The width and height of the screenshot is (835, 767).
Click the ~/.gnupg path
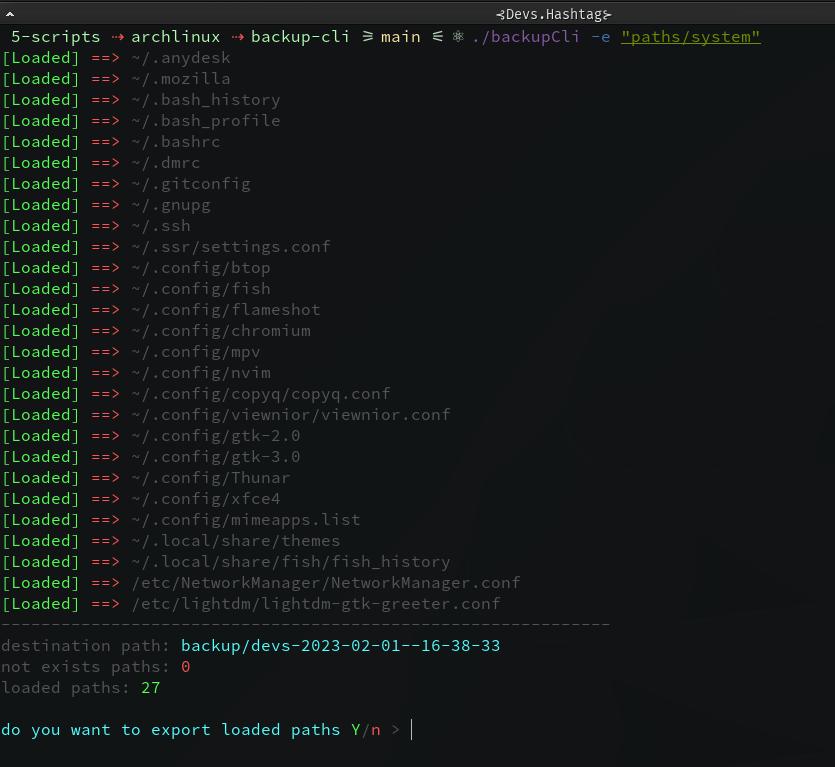point(170,205)
